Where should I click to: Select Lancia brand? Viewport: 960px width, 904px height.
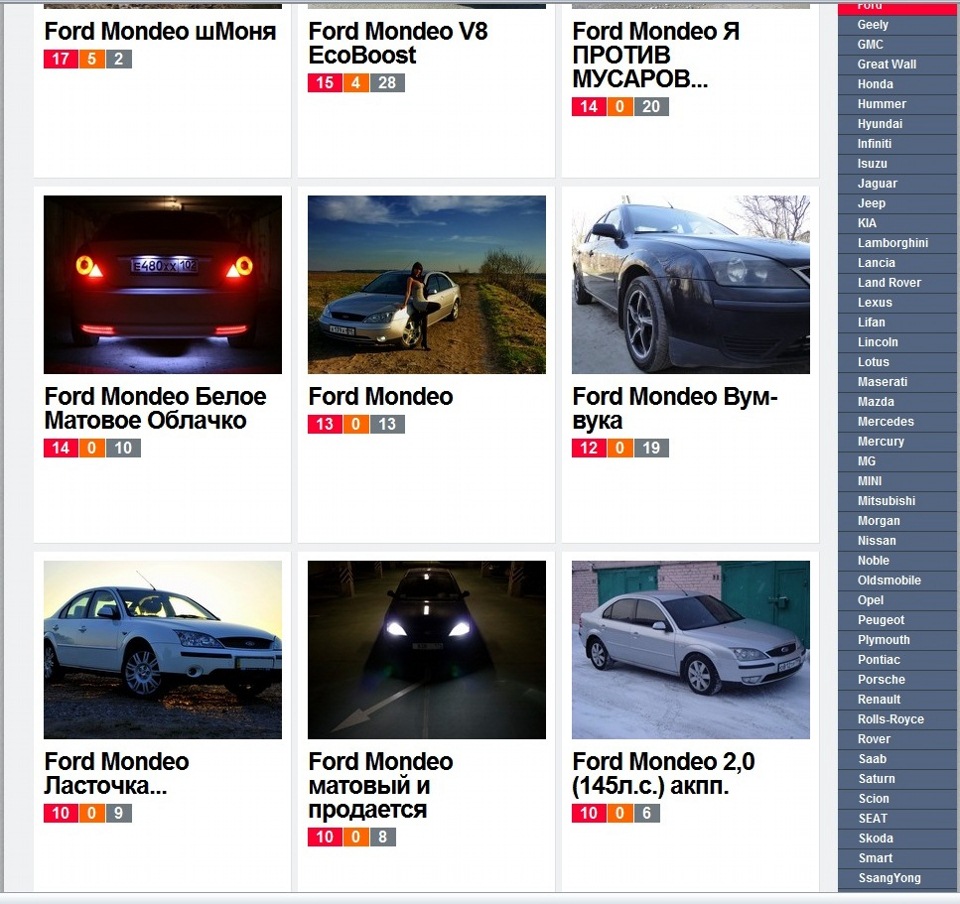pyautogui.click(x=899, y=263)
